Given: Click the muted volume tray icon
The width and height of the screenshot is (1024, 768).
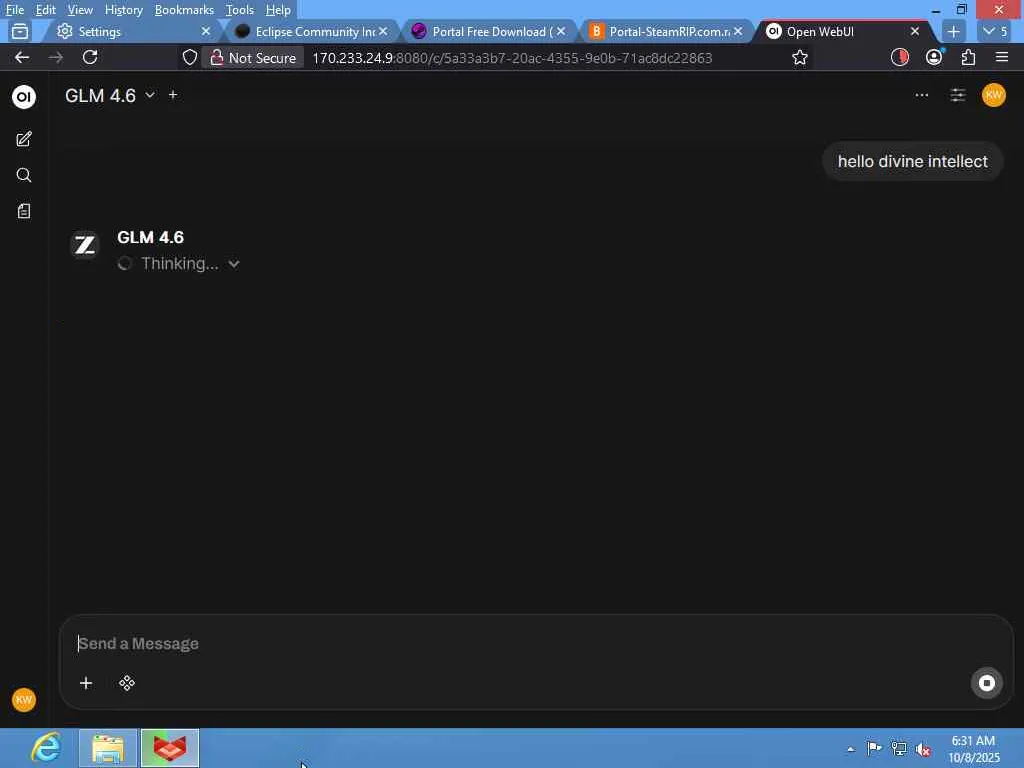Looking at the screenshot, I should [x=923, y=749].
